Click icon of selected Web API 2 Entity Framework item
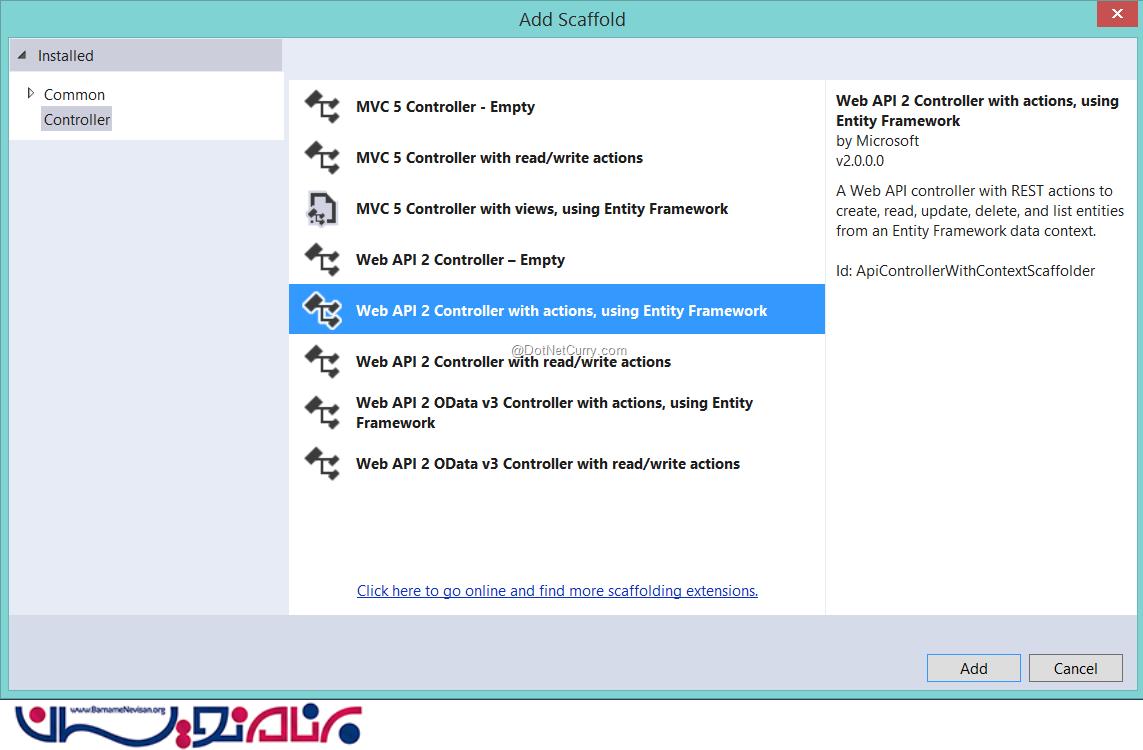The height and width of the screenshot is (750, 1143). click(322, 310)
